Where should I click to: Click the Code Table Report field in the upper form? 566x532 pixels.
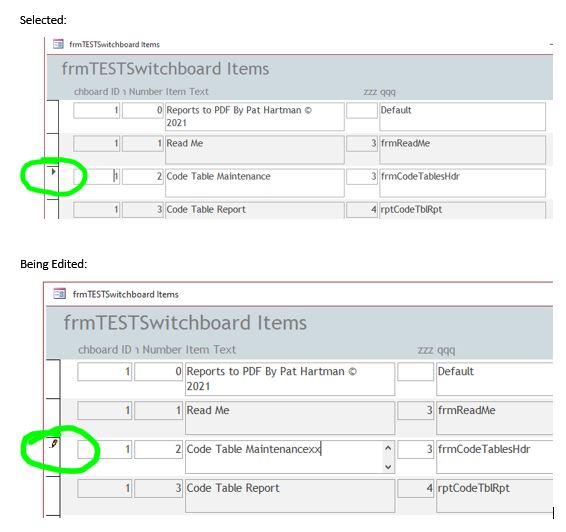click(255, 210)
